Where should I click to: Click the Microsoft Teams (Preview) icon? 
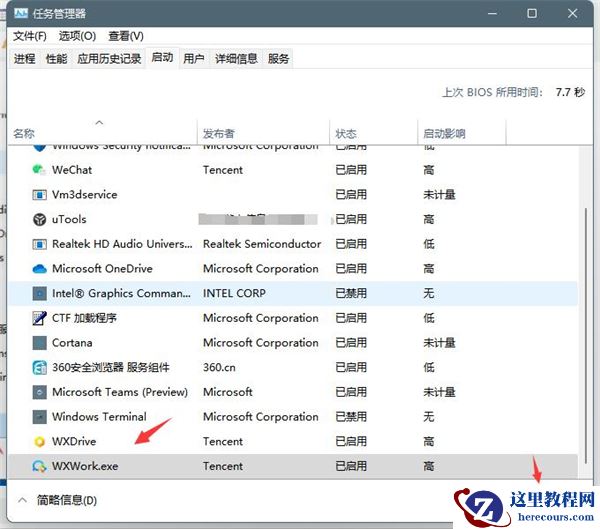[39, 392]
